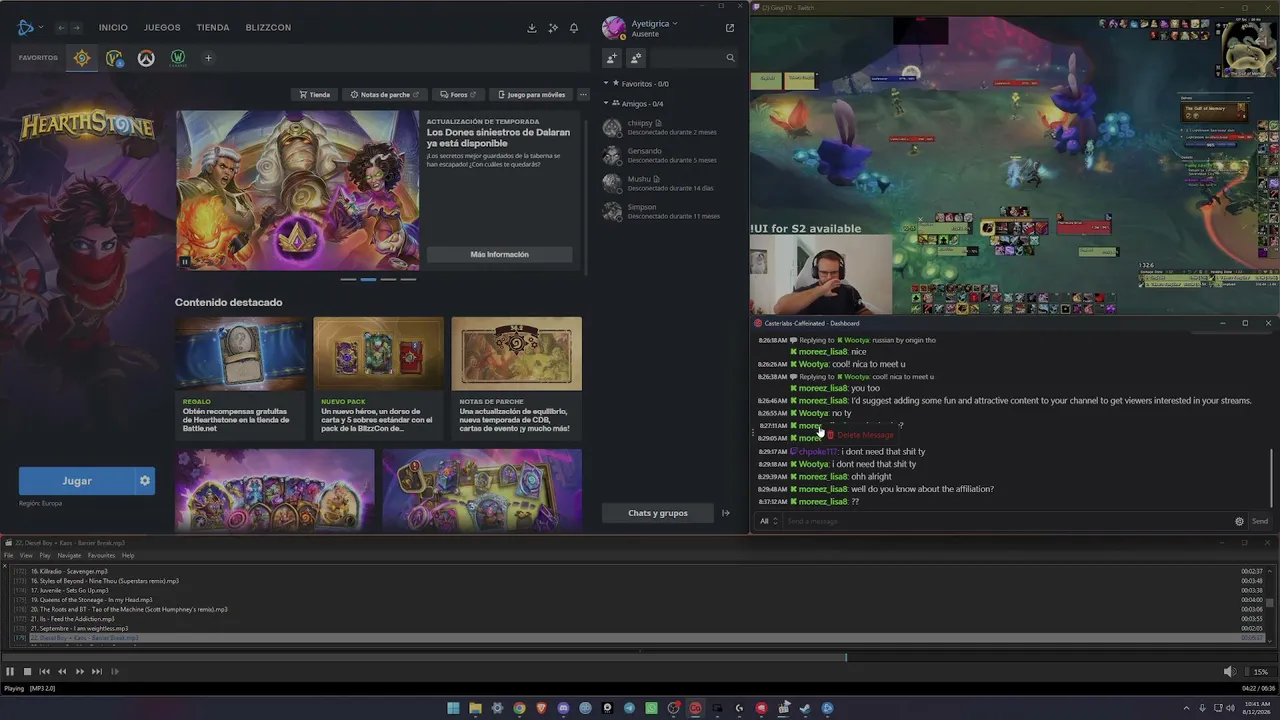Screen dimensions: 1280x720
Task: Collapse the social panel with the arrow icon
Action: (726, 513)
